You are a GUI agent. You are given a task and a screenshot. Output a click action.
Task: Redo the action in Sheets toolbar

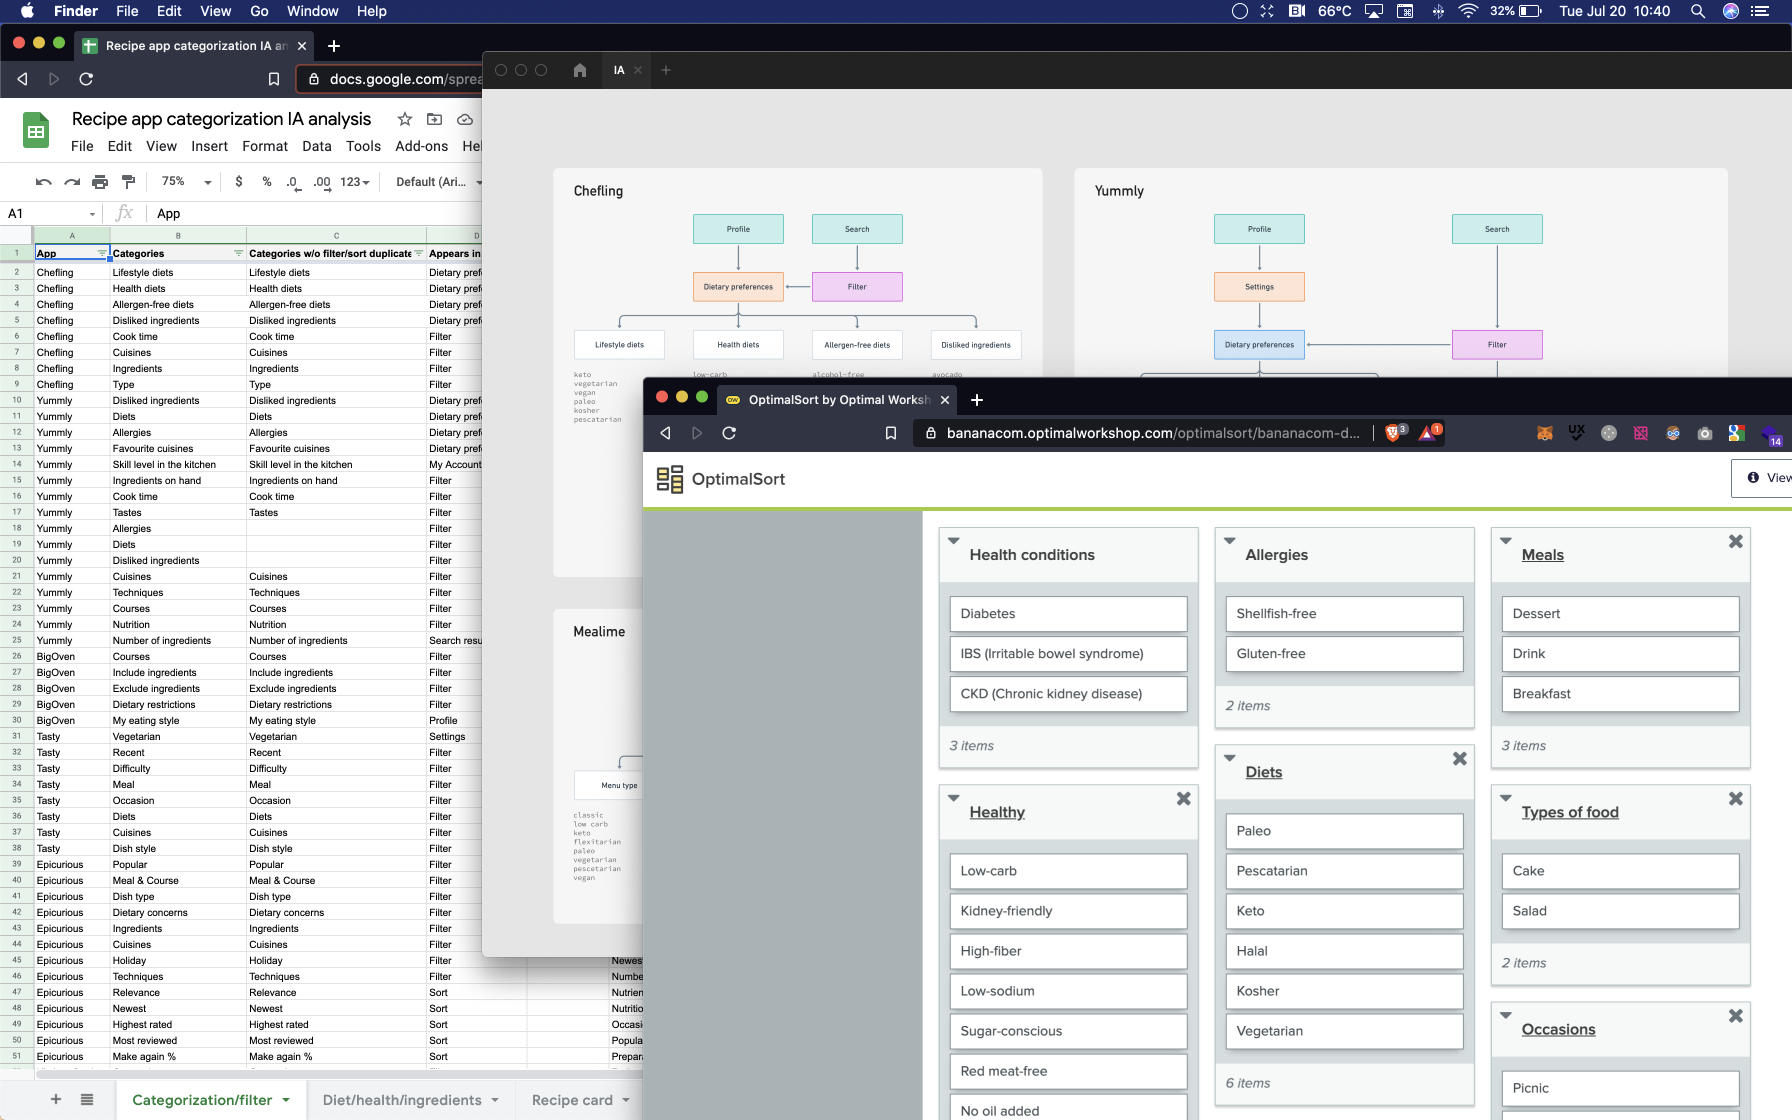point(72,182)
